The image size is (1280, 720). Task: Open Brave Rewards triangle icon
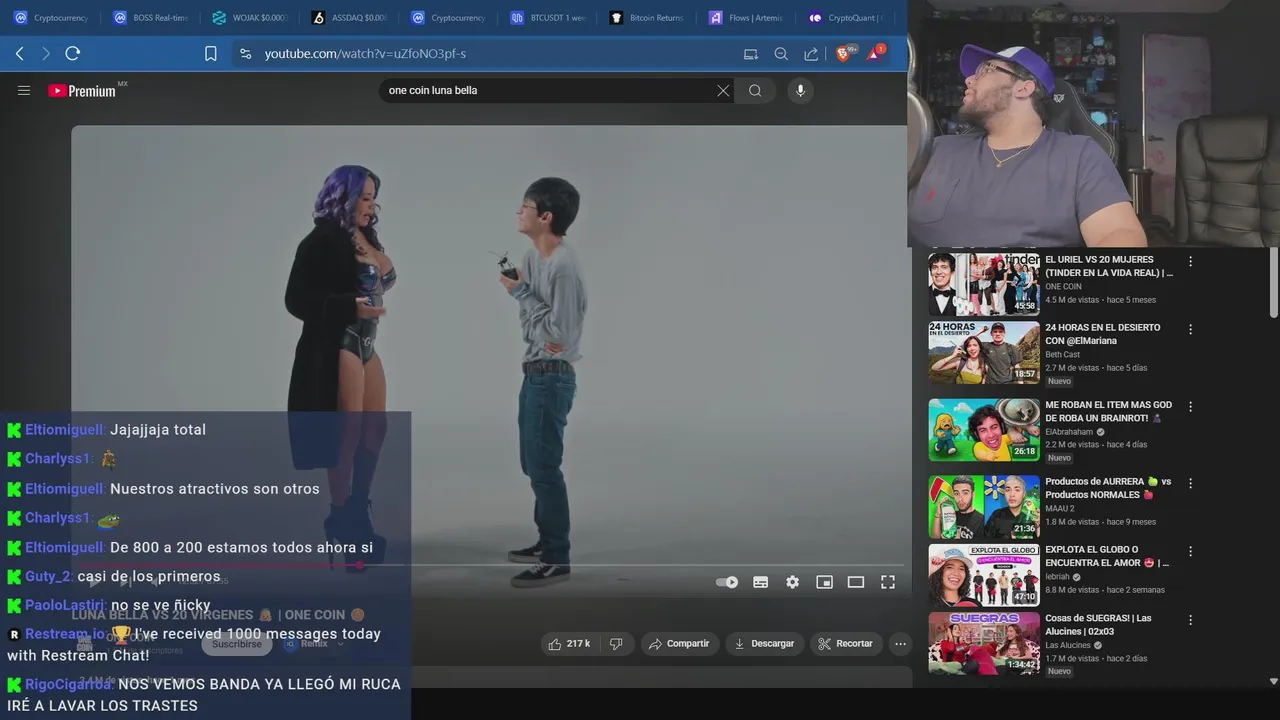[x=874, y=53]
